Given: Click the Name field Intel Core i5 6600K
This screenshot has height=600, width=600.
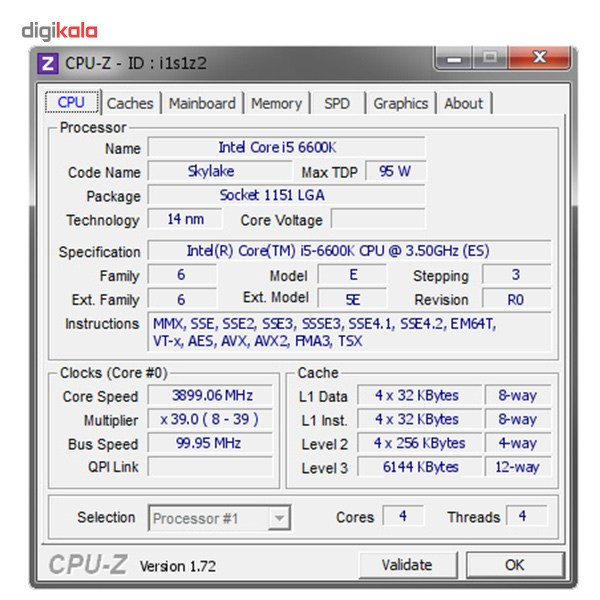Looking at the screenshot, I should pos(286,147).
